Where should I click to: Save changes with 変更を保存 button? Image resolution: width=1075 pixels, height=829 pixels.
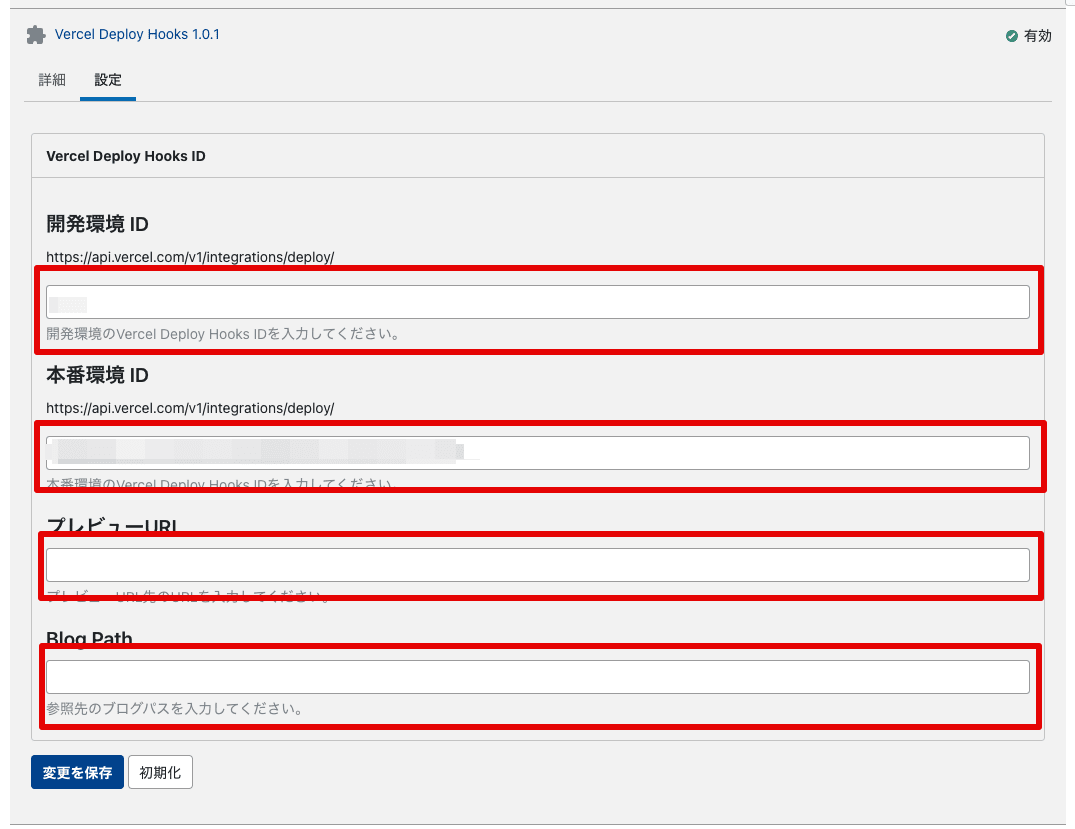click(x=77, y=772)
